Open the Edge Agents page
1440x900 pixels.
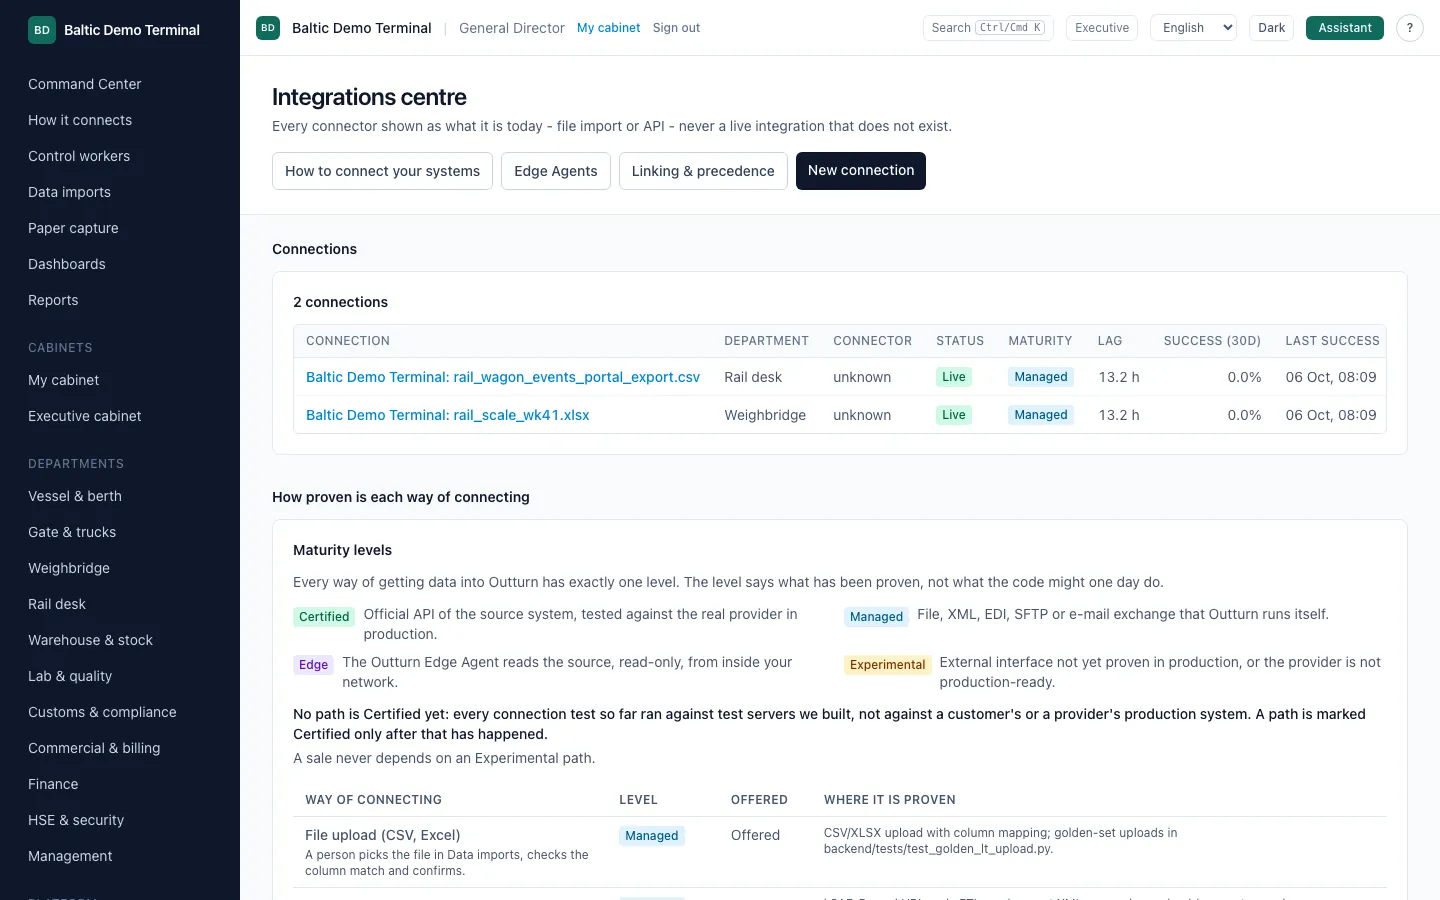click(556, 171)
